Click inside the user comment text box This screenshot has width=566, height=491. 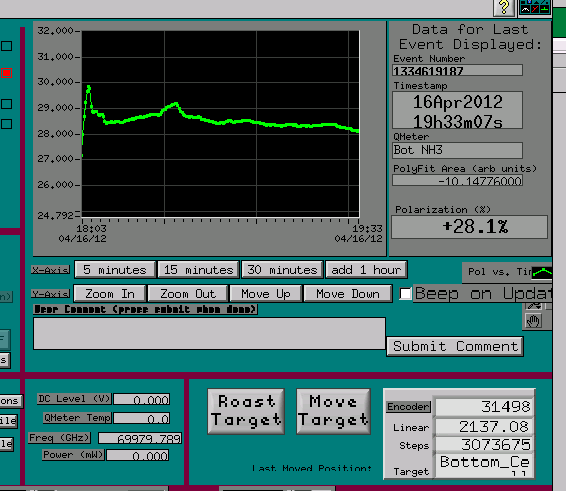click(x=209, y=334)
